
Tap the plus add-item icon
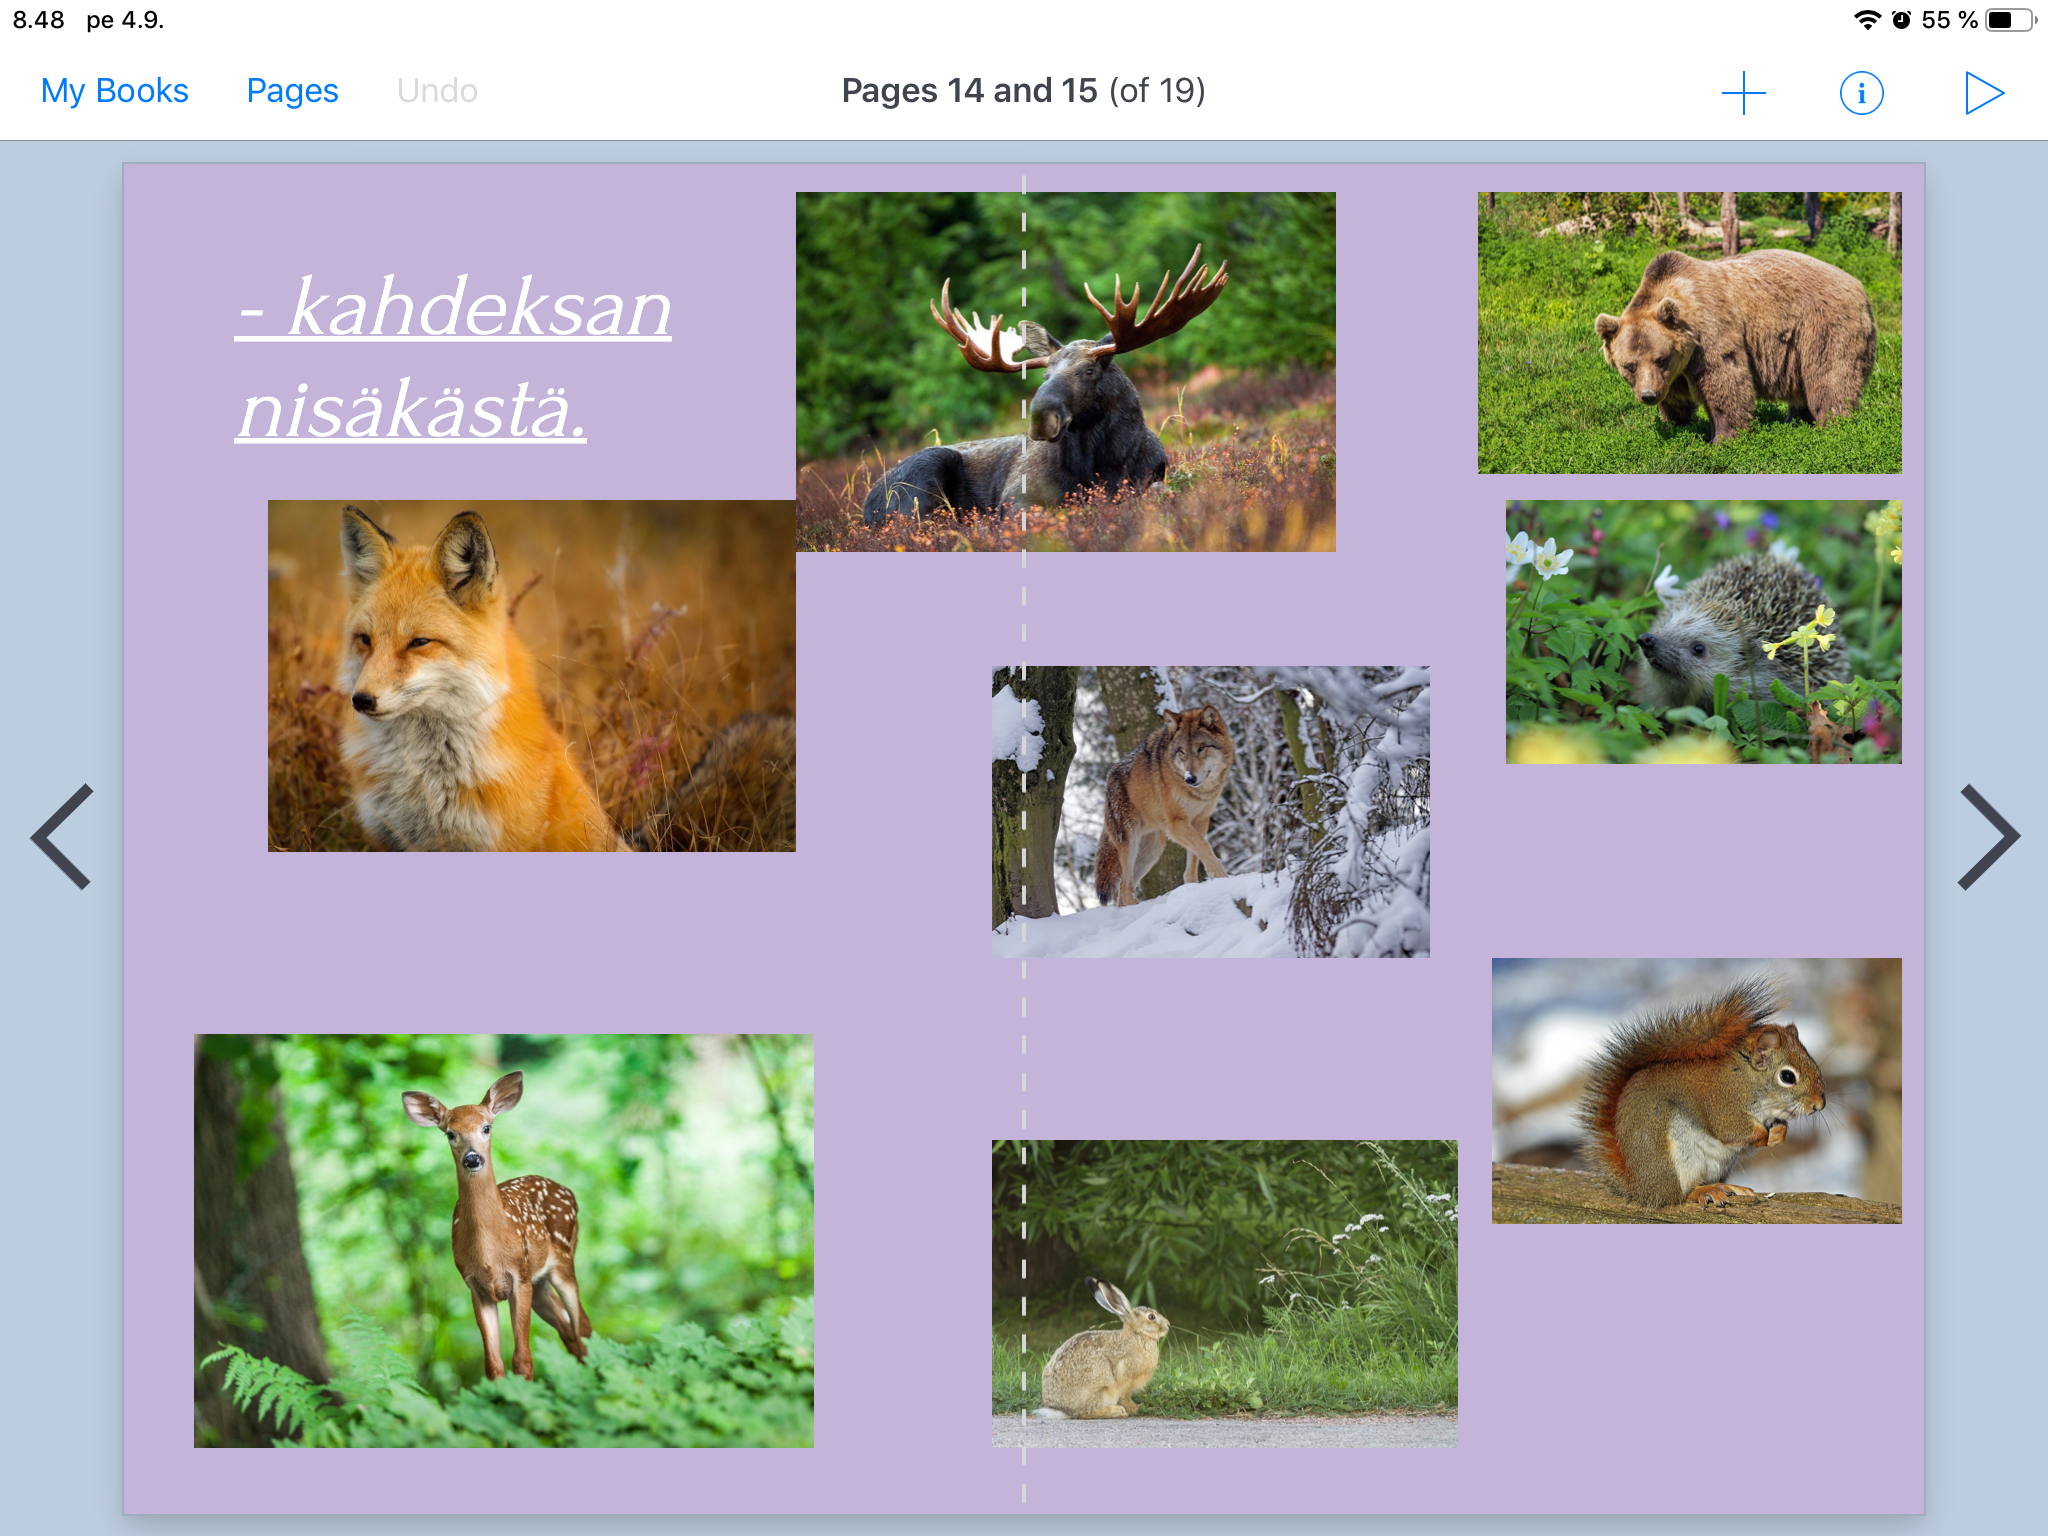1743,92
